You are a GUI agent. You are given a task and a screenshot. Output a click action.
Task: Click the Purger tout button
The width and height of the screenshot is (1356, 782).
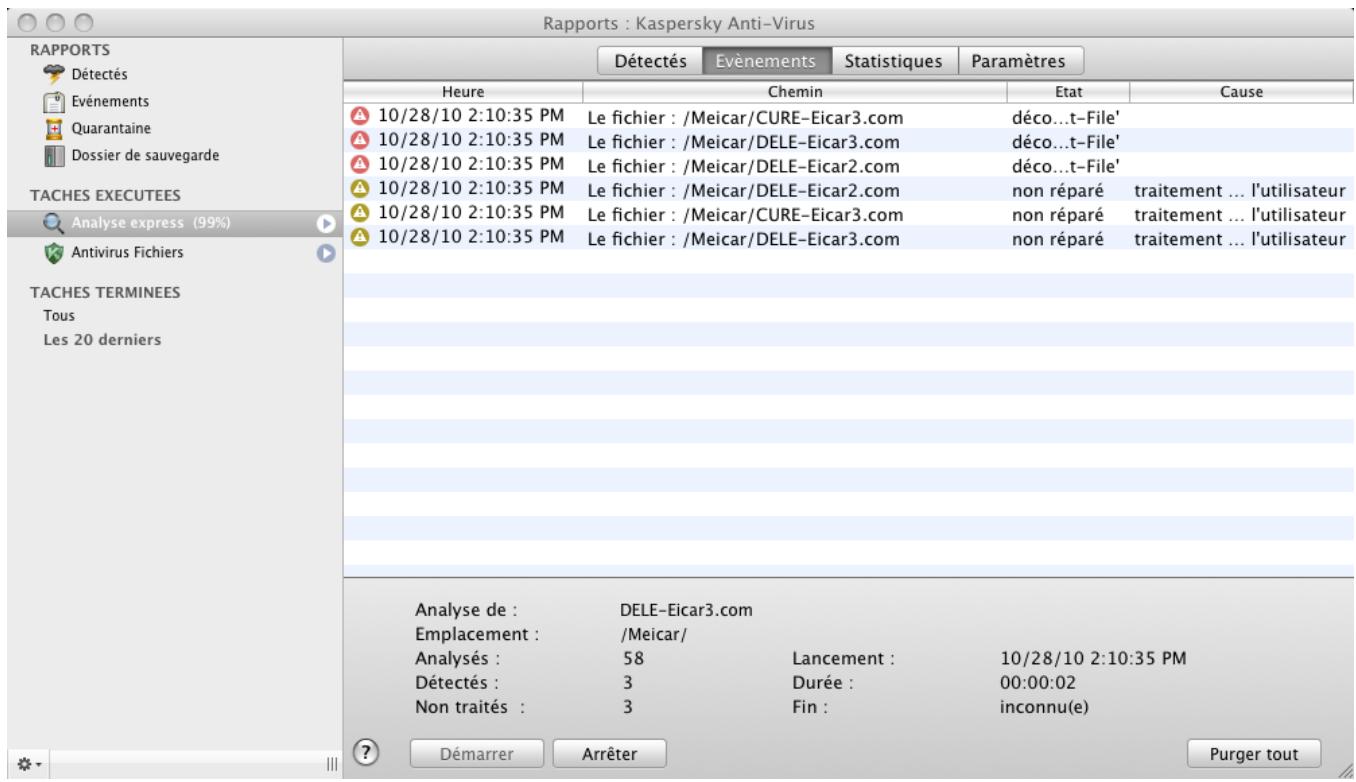1254,752
